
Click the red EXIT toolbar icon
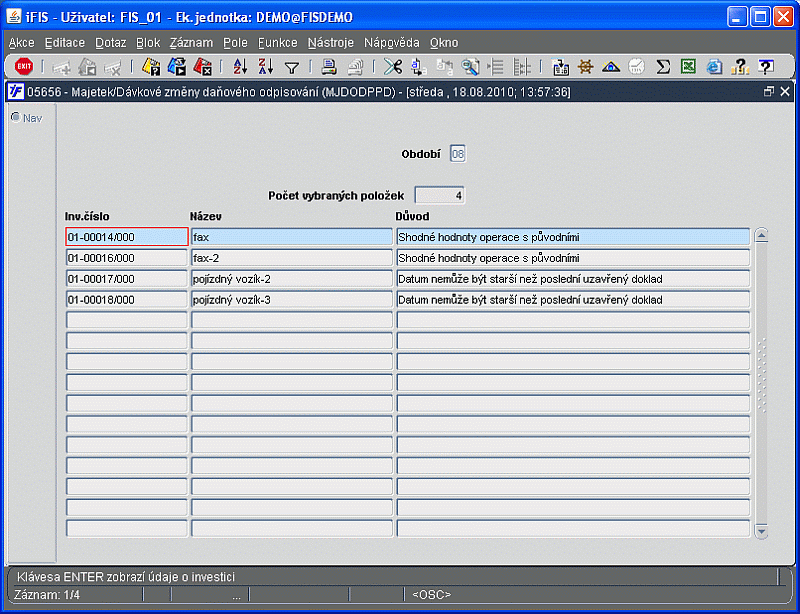click(x=23, y=66)
